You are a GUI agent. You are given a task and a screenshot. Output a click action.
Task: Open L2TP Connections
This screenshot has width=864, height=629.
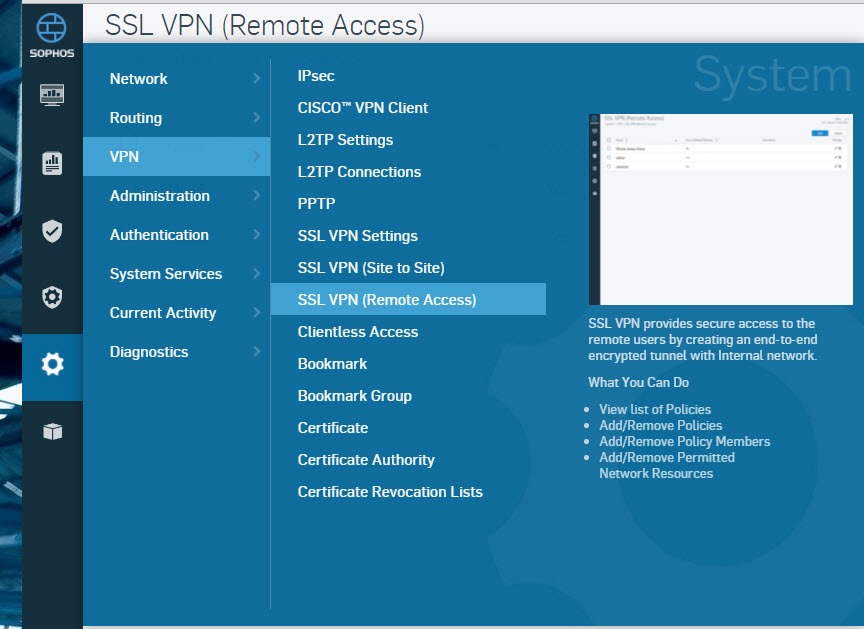click(359, 172)
